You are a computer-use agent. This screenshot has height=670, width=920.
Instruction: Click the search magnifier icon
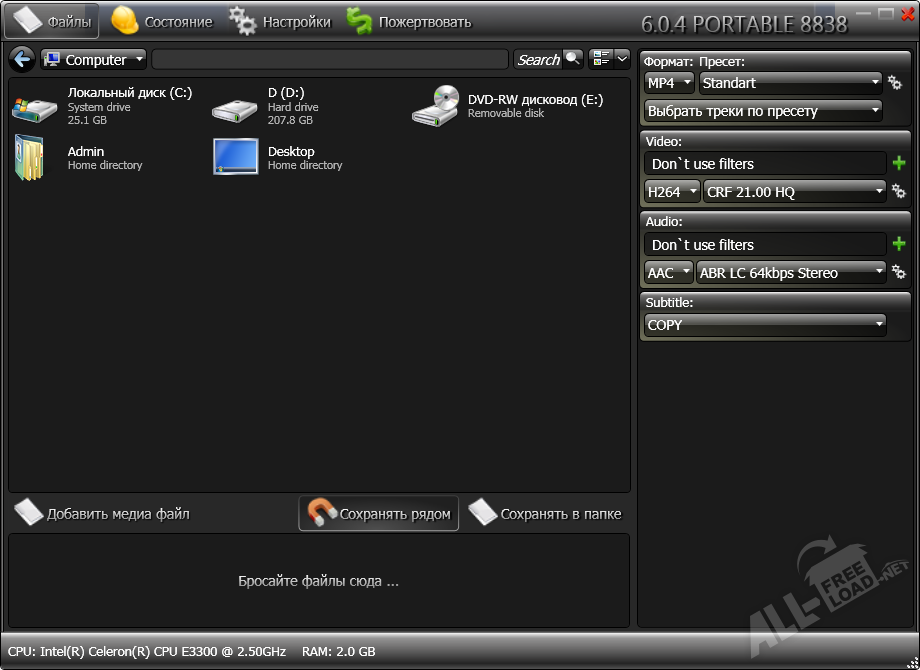tap(572, 59)
